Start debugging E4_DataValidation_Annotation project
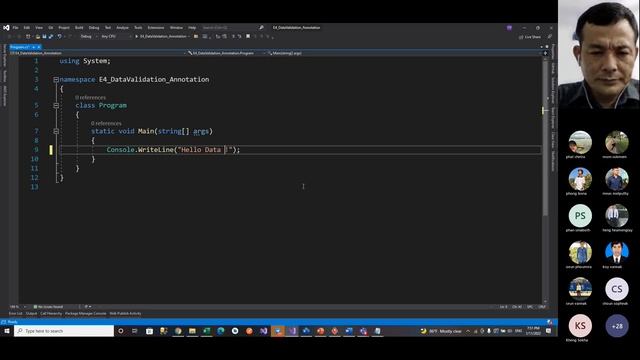The width and height of the screenshot is (640, 360). pyautogui.click(x=162, y=36)
